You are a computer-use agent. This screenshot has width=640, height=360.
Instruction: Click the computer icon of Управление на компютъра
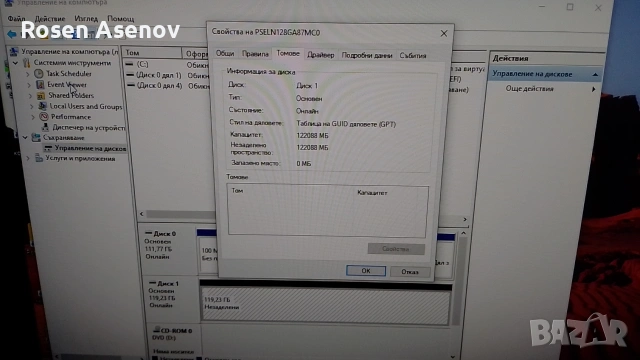tap(14, 51)
